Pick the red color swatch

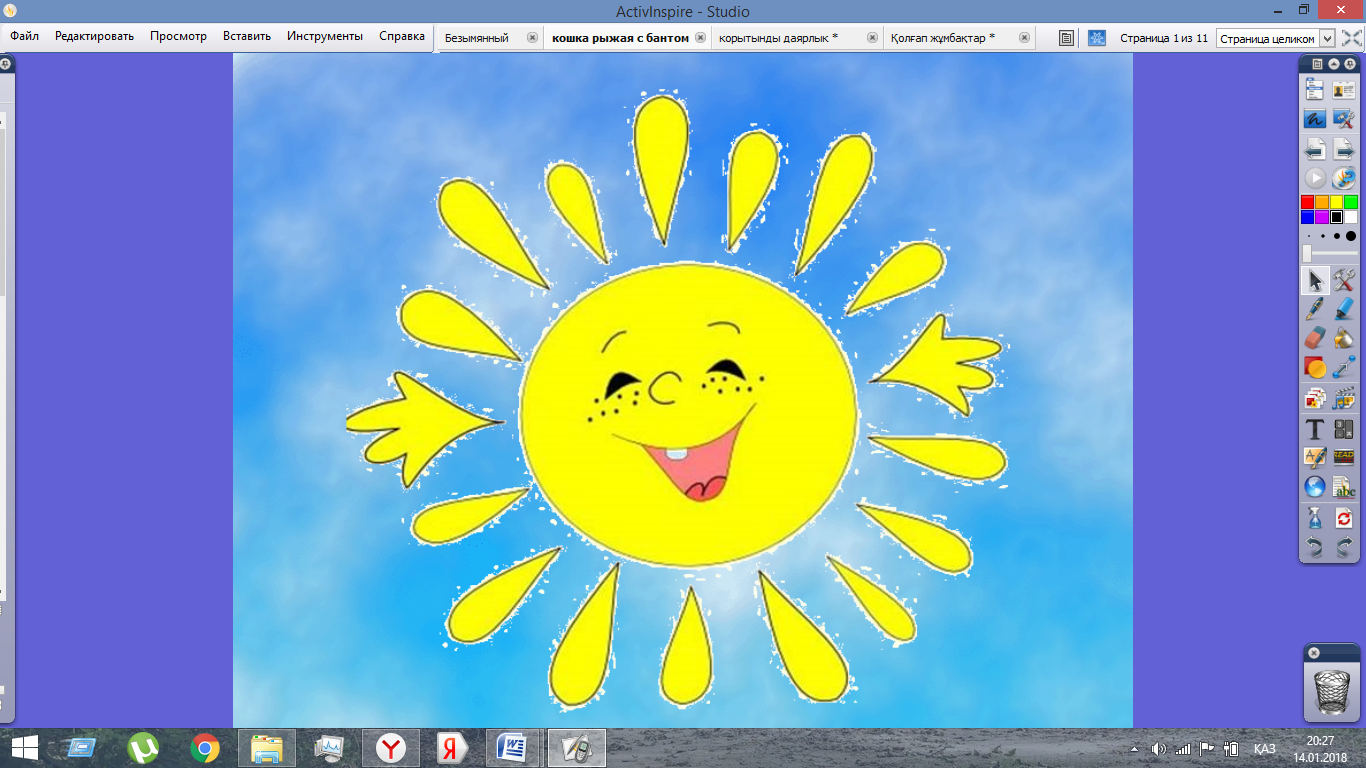coord(1307,202)
